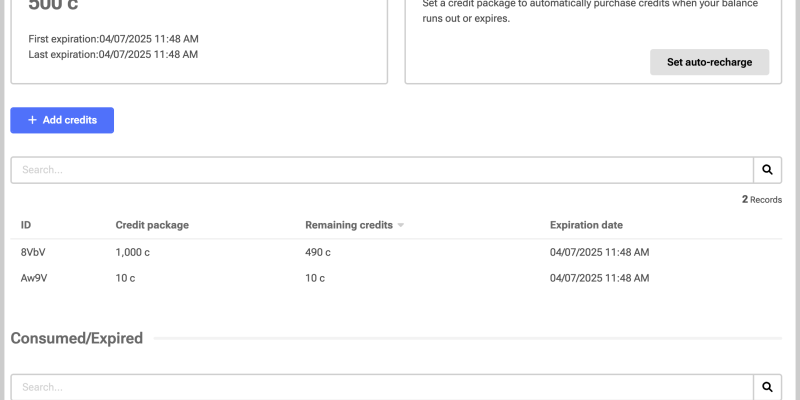Click the 490 c remaining credits cell

click(x=318, y=252)
